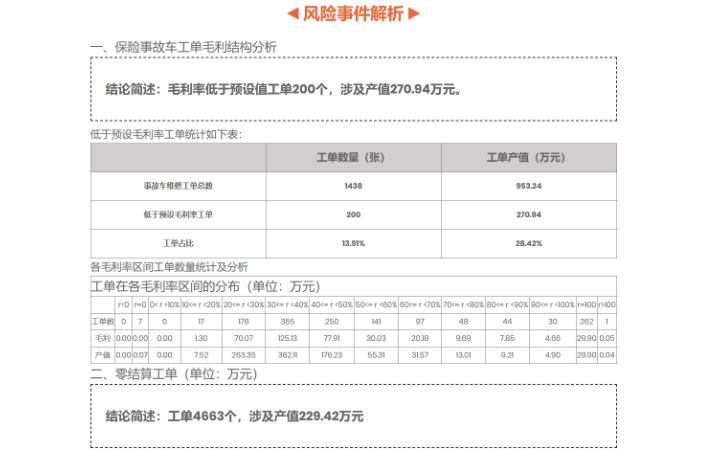
Task: Click the 工单数 value 262 under r=100
Action: (x=587, y=321)
